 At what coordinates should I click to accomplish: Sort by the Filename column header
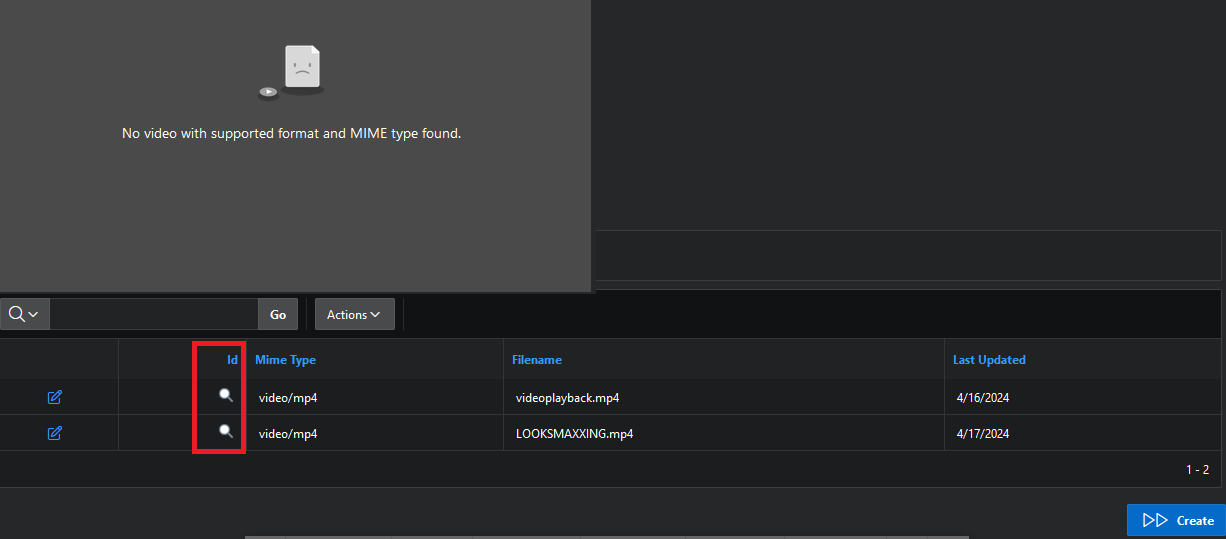click(x=537, y=360)
